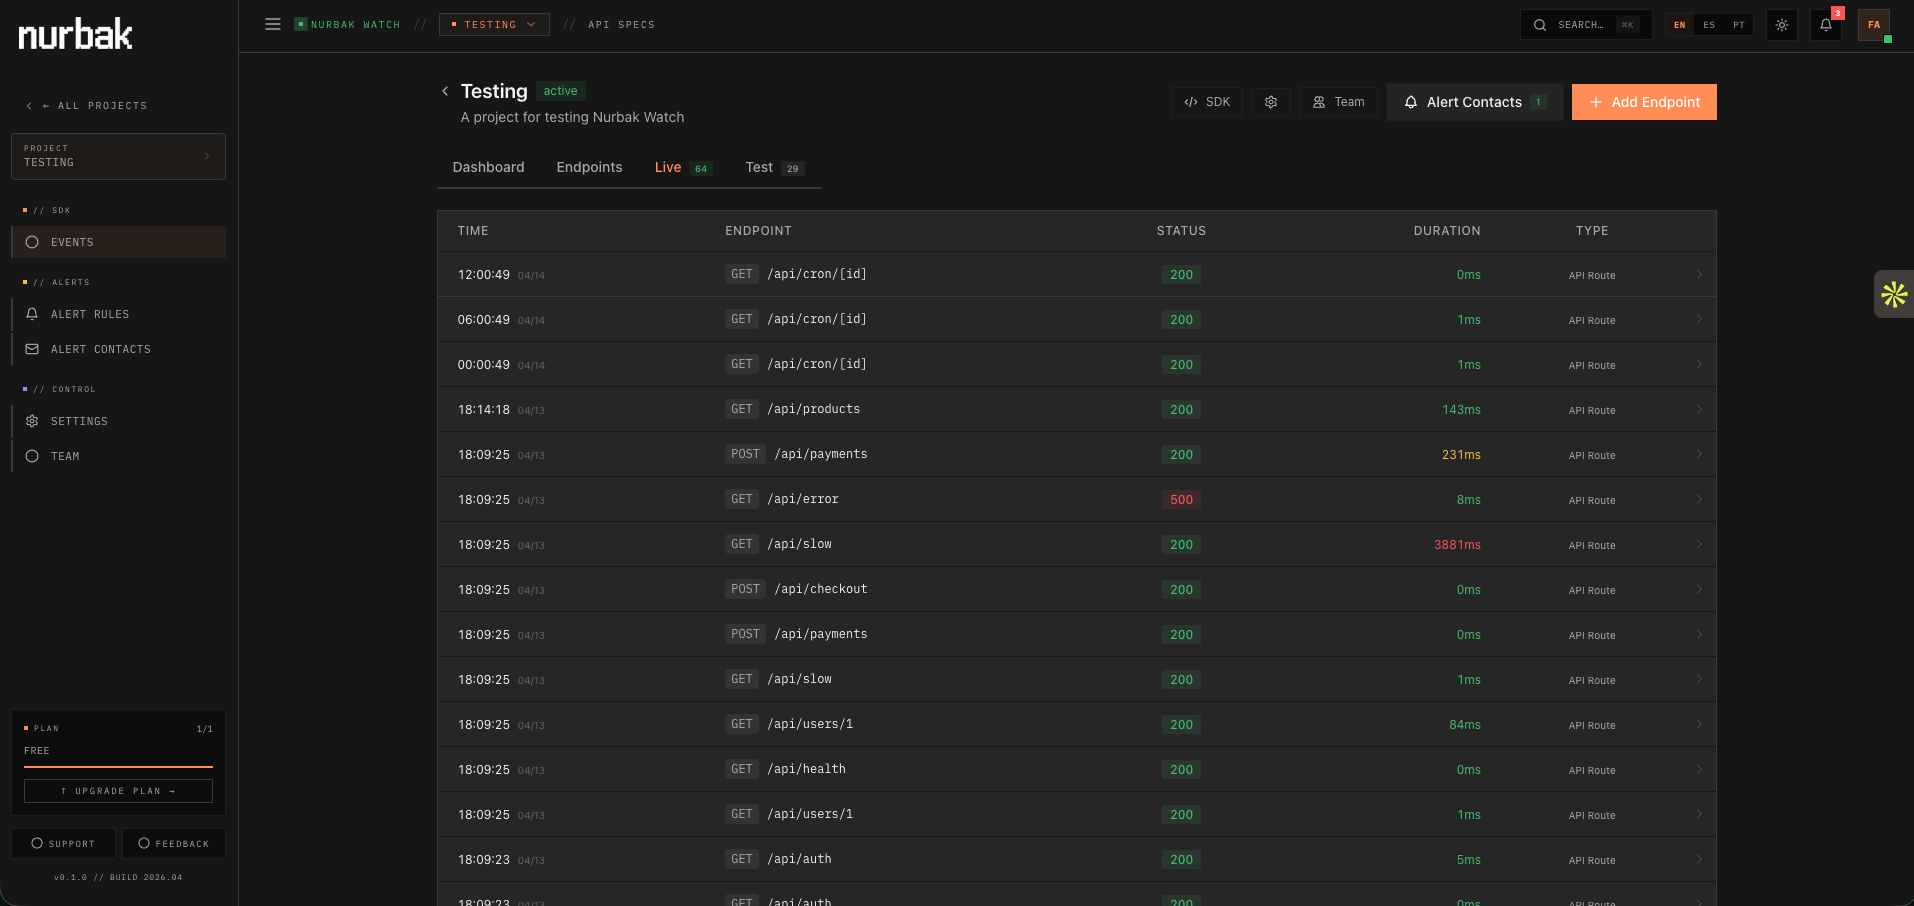1914x906 pixels.
Task: Click the Upgrade Plan button
Action: [118, 791]
